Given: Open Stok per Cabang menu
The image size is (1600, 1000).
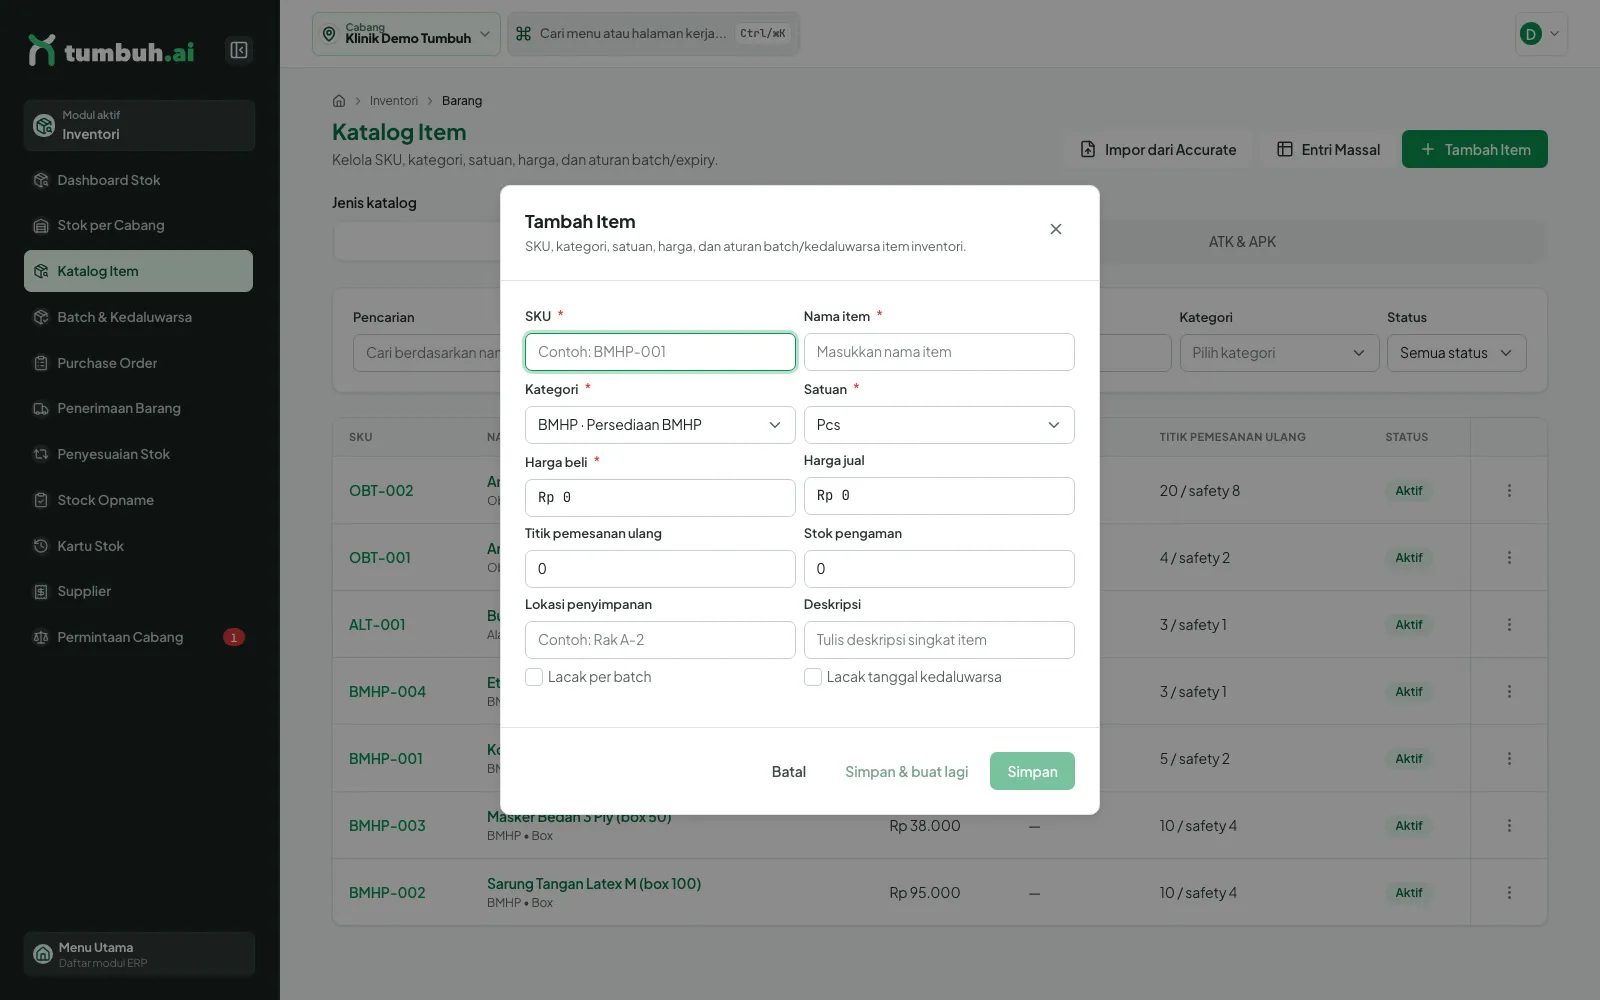Looking at the screenshot, I should coord(138,226).
